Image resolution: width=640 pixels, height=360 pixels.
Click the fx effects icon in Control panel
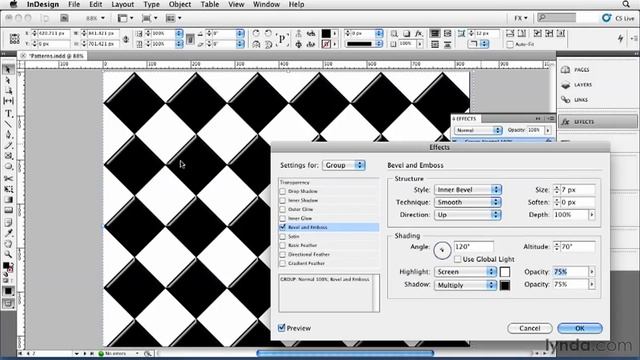point(419,33)
